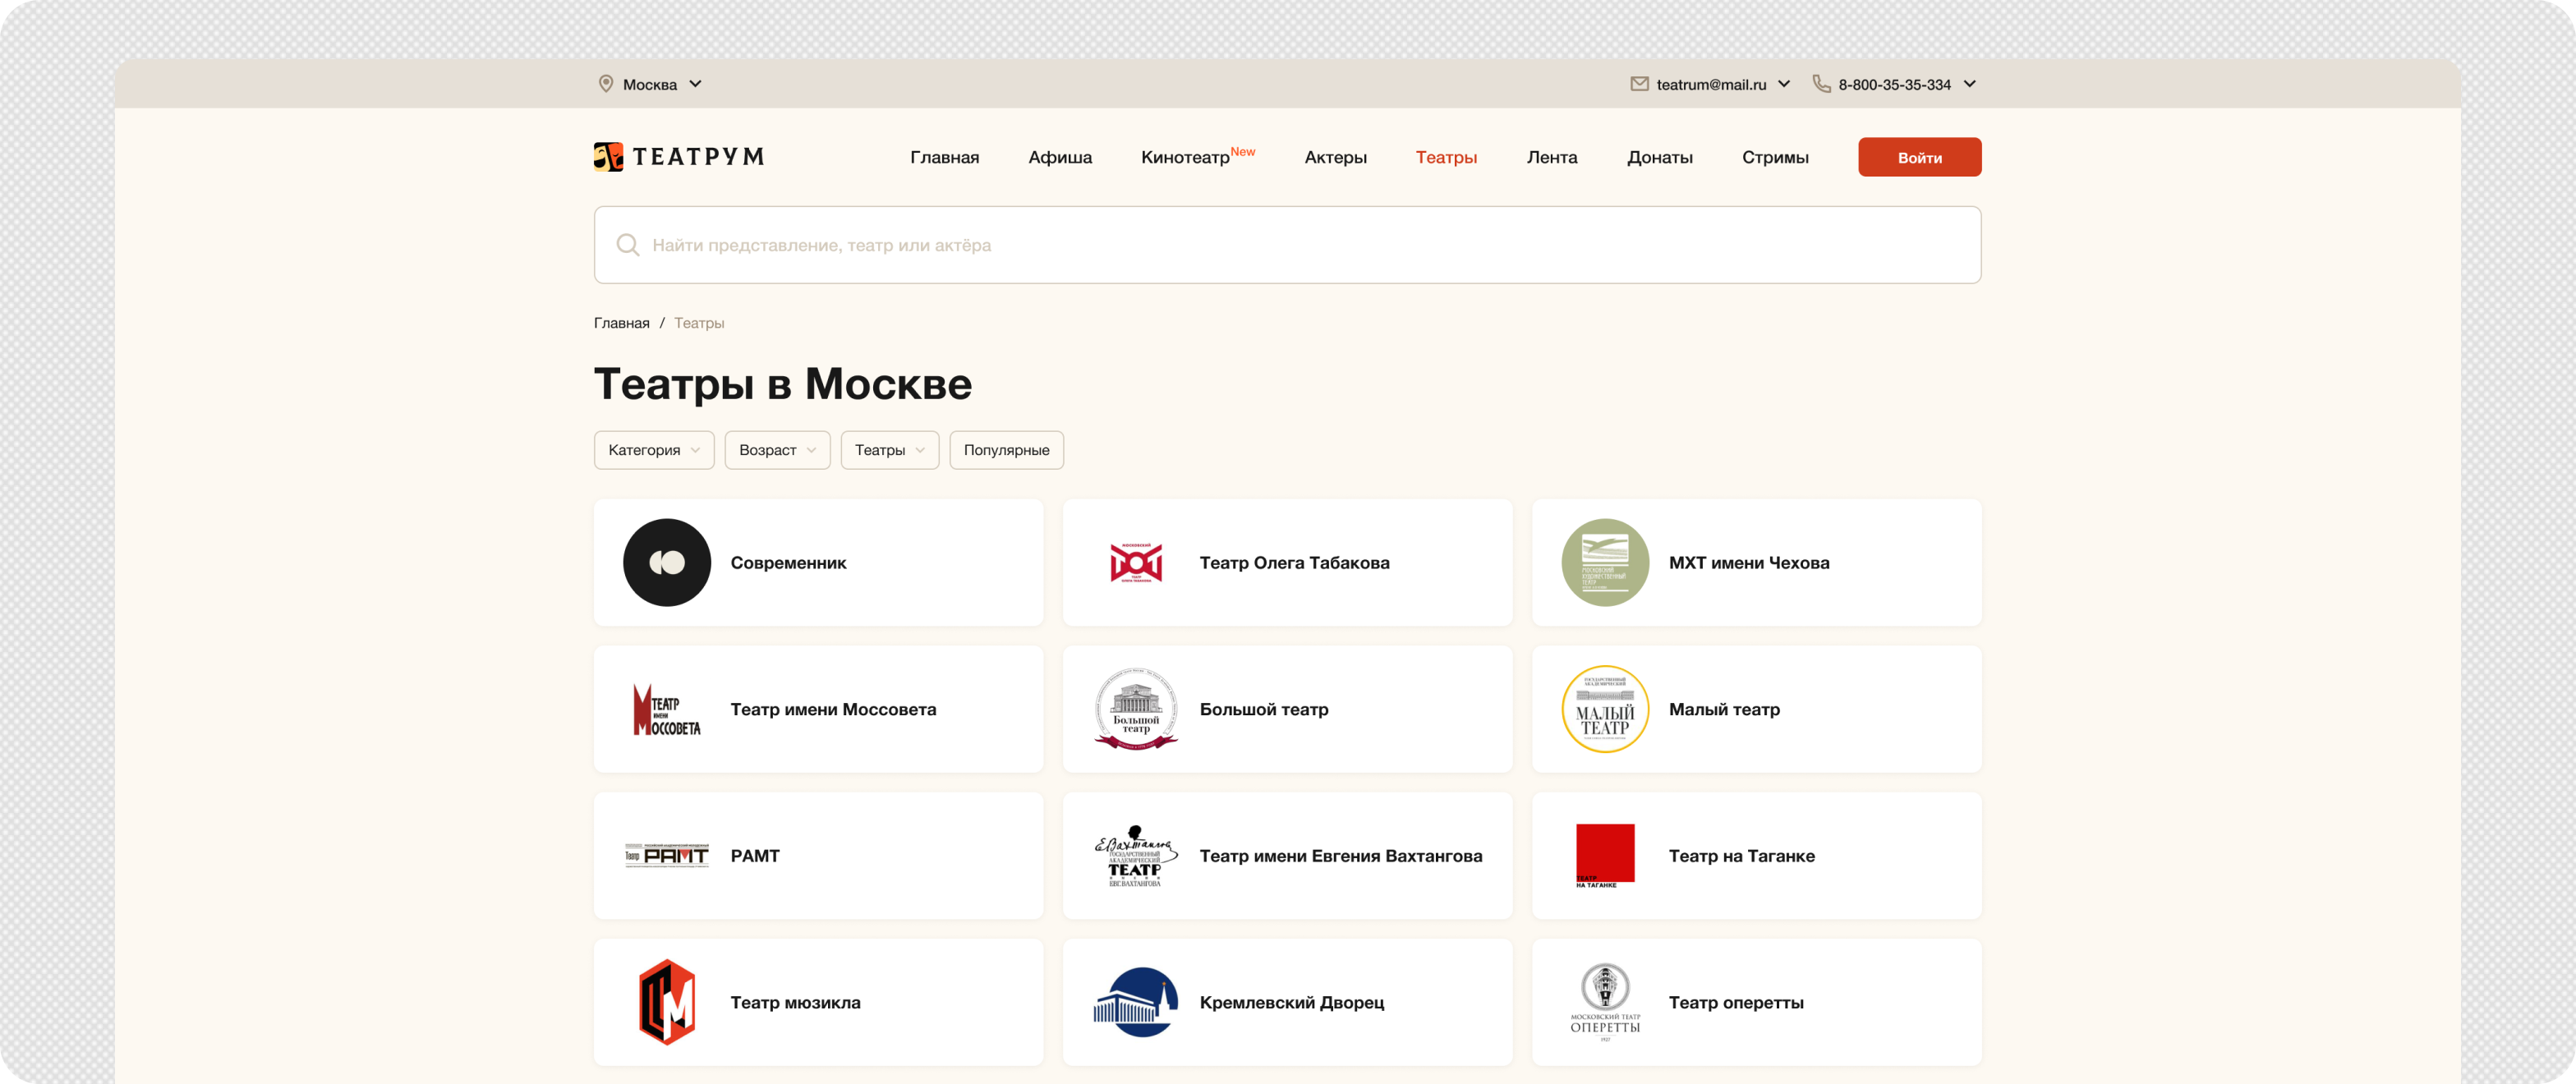Open the Современник theater logo
Image resolution: width=2576 pixels, height=1084 pixels.
[x=666, y=563]
